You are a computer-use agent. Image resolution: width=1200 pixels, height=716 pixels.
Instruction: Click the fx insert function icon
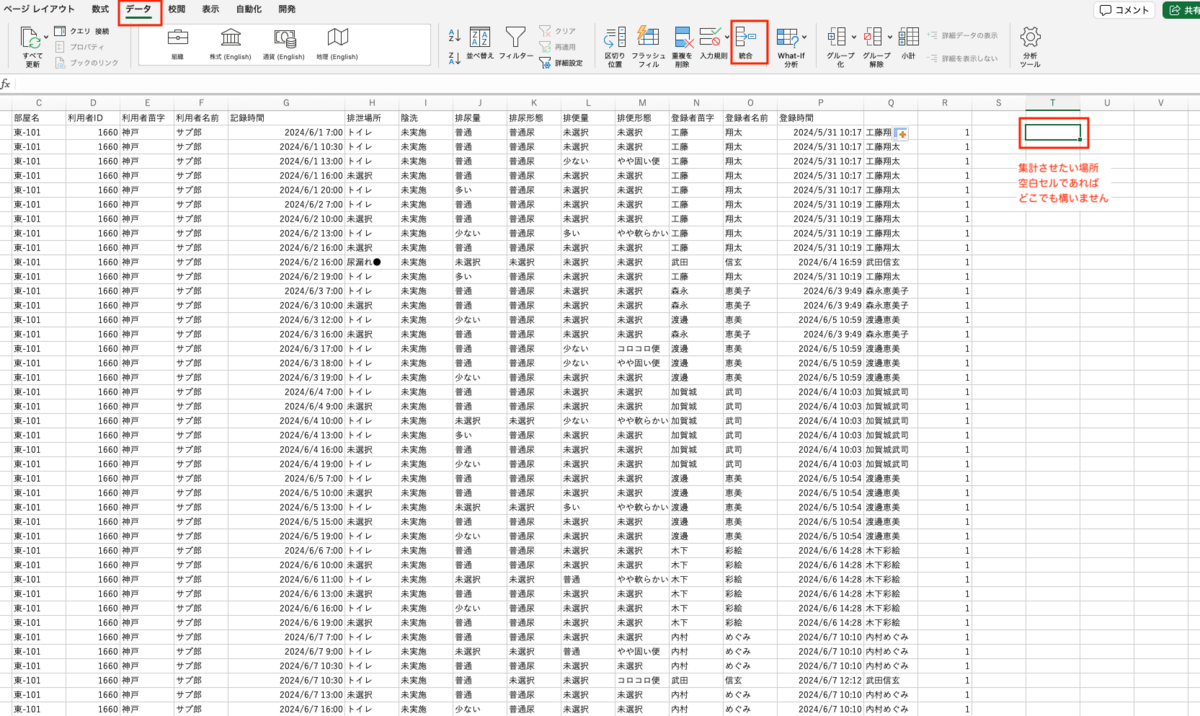(x=6, y=84)
